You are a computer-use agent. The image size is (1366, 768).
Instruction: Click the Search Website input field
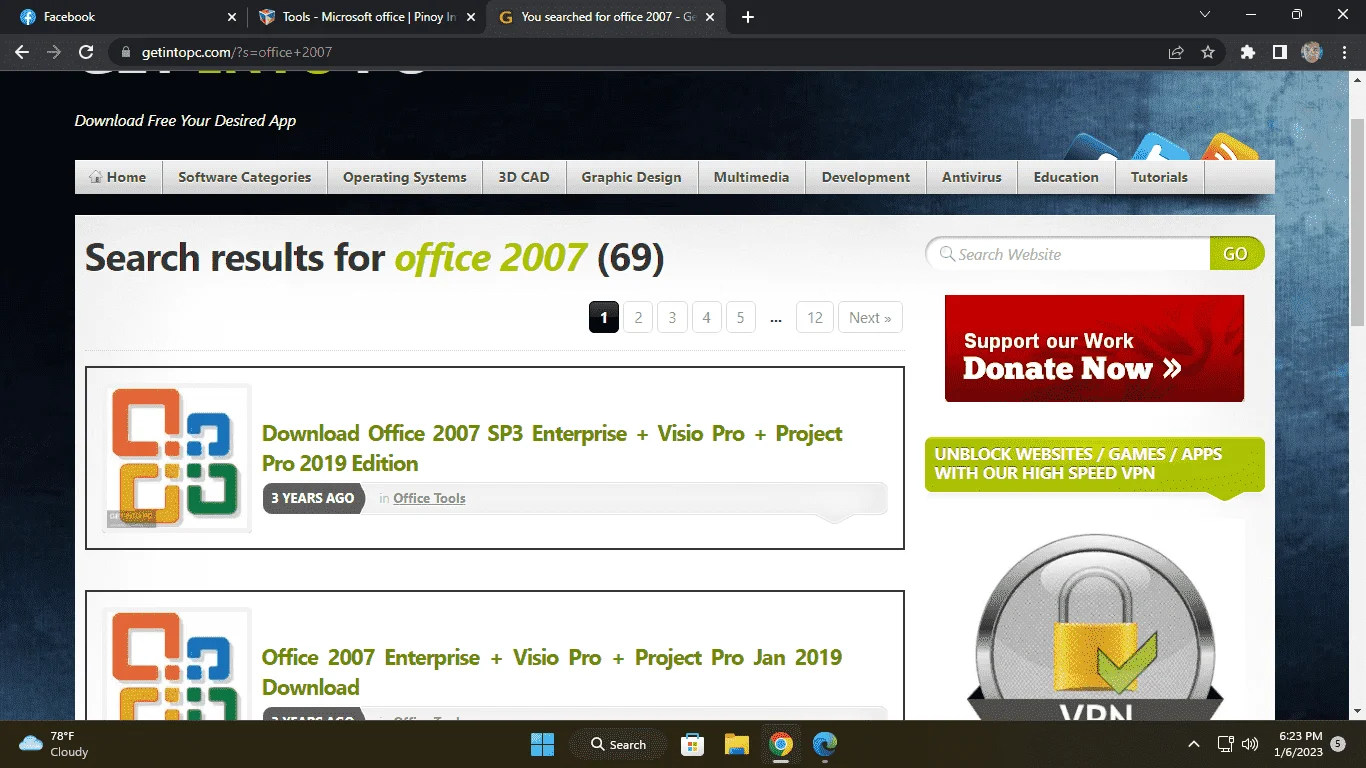coord(1068,254)
